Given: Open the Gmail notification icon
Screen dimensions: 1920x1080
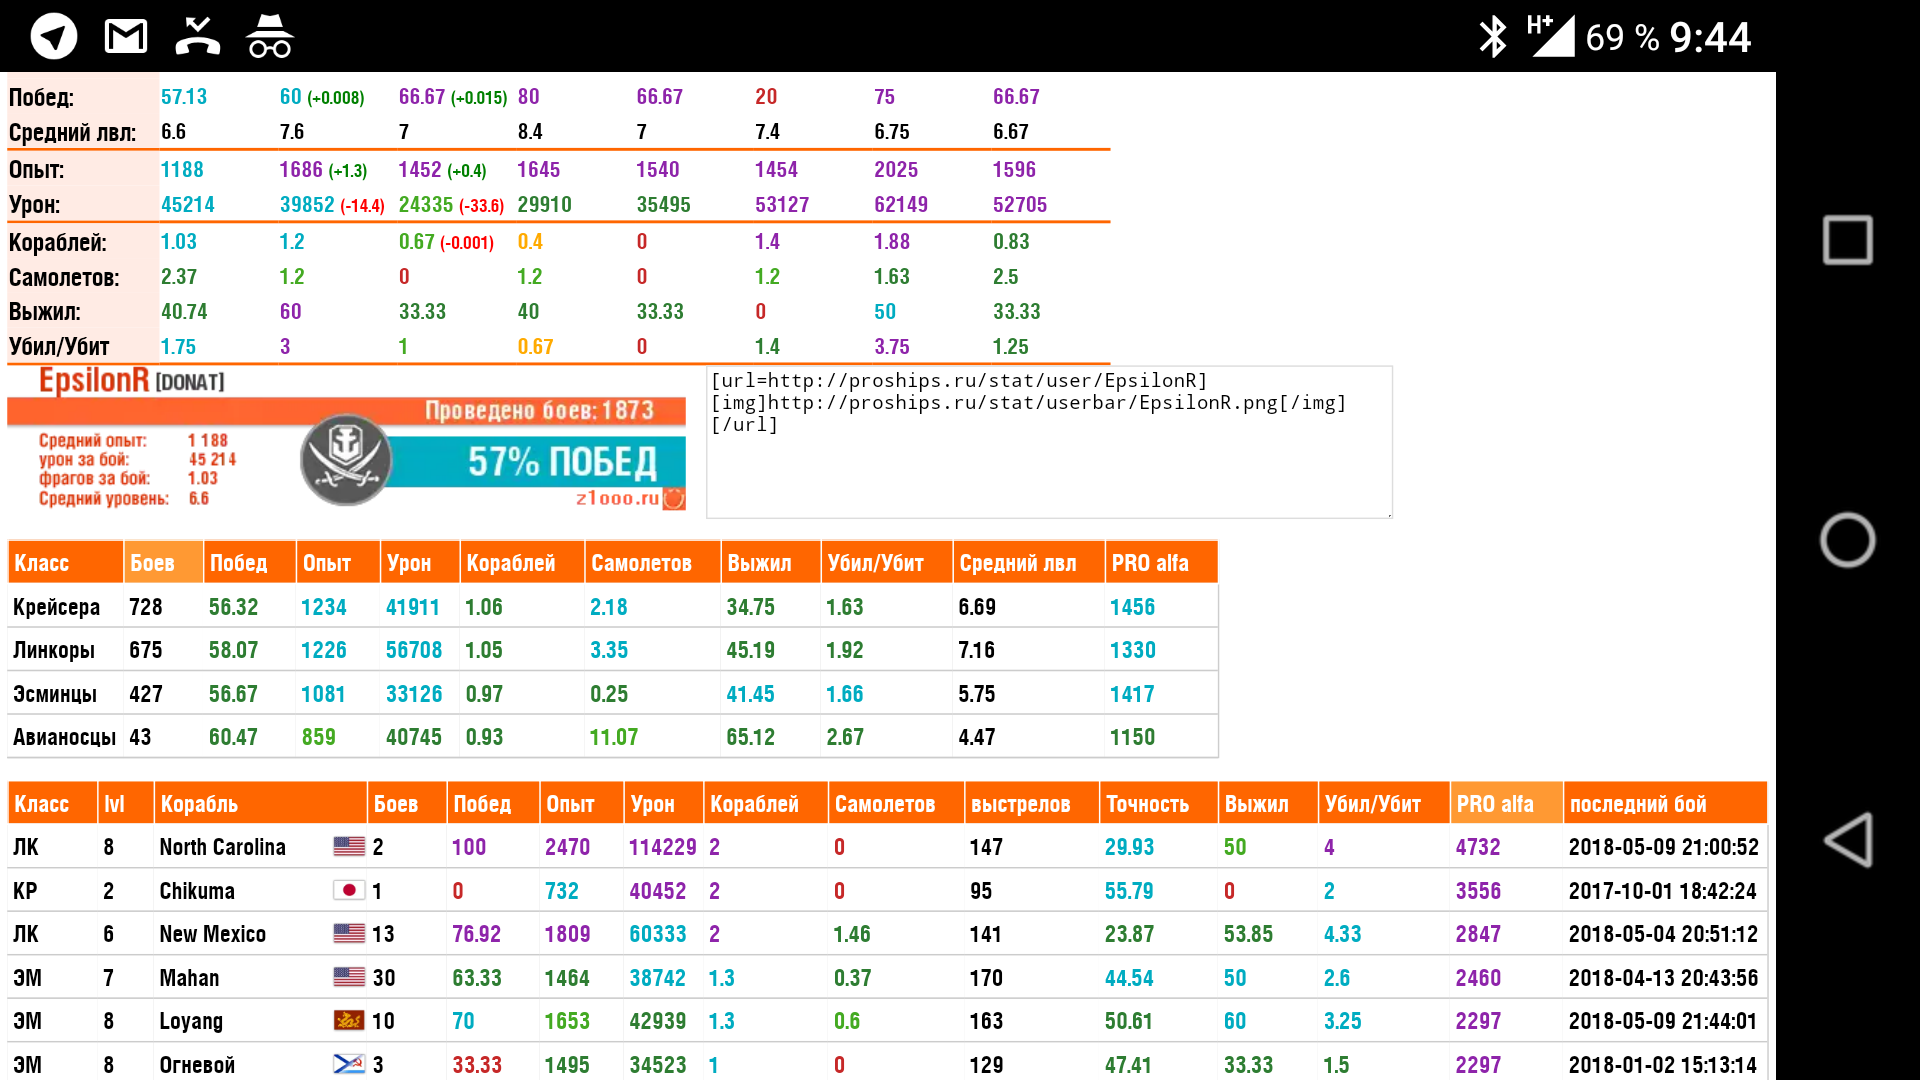Looking at the screenshot, I should coord(126,37).
